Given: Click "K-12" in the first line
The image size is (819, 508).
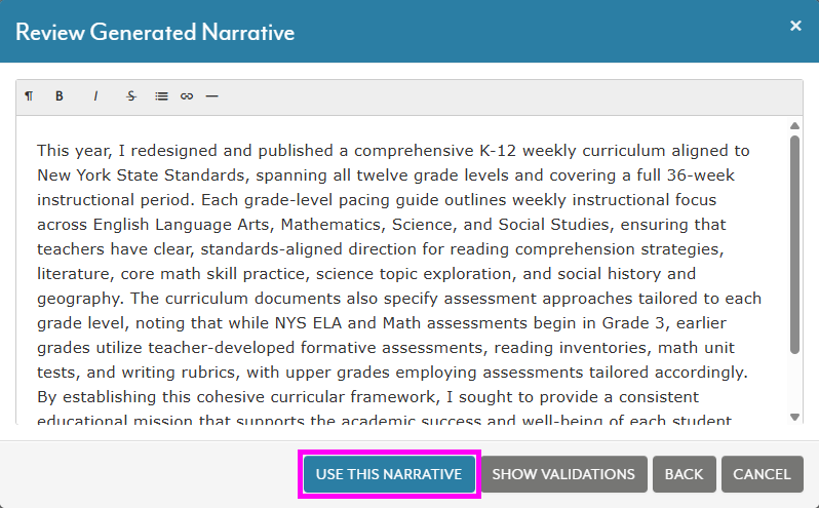Looking at the screenshot, I should pyautogui.click(x=498, y=151).
